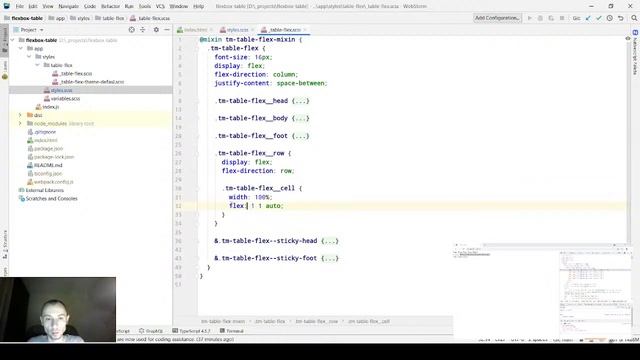This screenshot has width=640, height=360.
Task: Expand folded .tm-table-flex__foot block
Action: [x=301, y=136]
